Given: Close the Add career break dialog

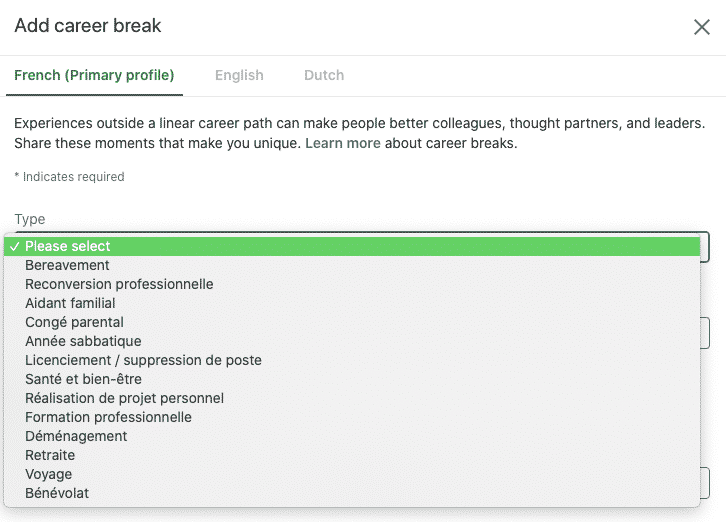Looking at the screenshot, I should (702, 27).
